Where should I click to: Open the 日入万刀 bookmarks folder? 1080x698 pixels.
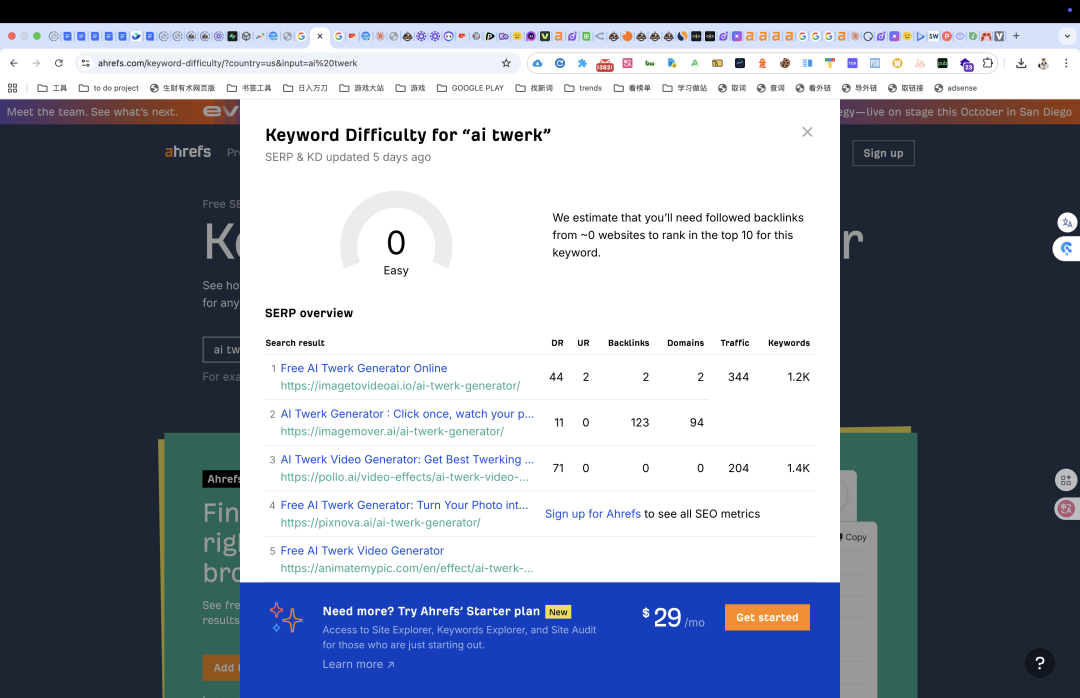[x=305, y=88]
